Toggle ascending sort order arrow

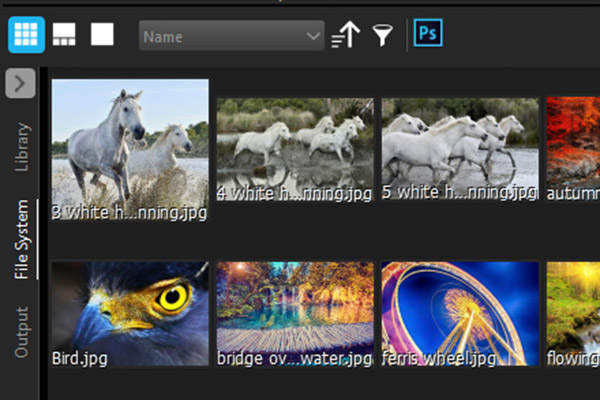pos(346,34)
